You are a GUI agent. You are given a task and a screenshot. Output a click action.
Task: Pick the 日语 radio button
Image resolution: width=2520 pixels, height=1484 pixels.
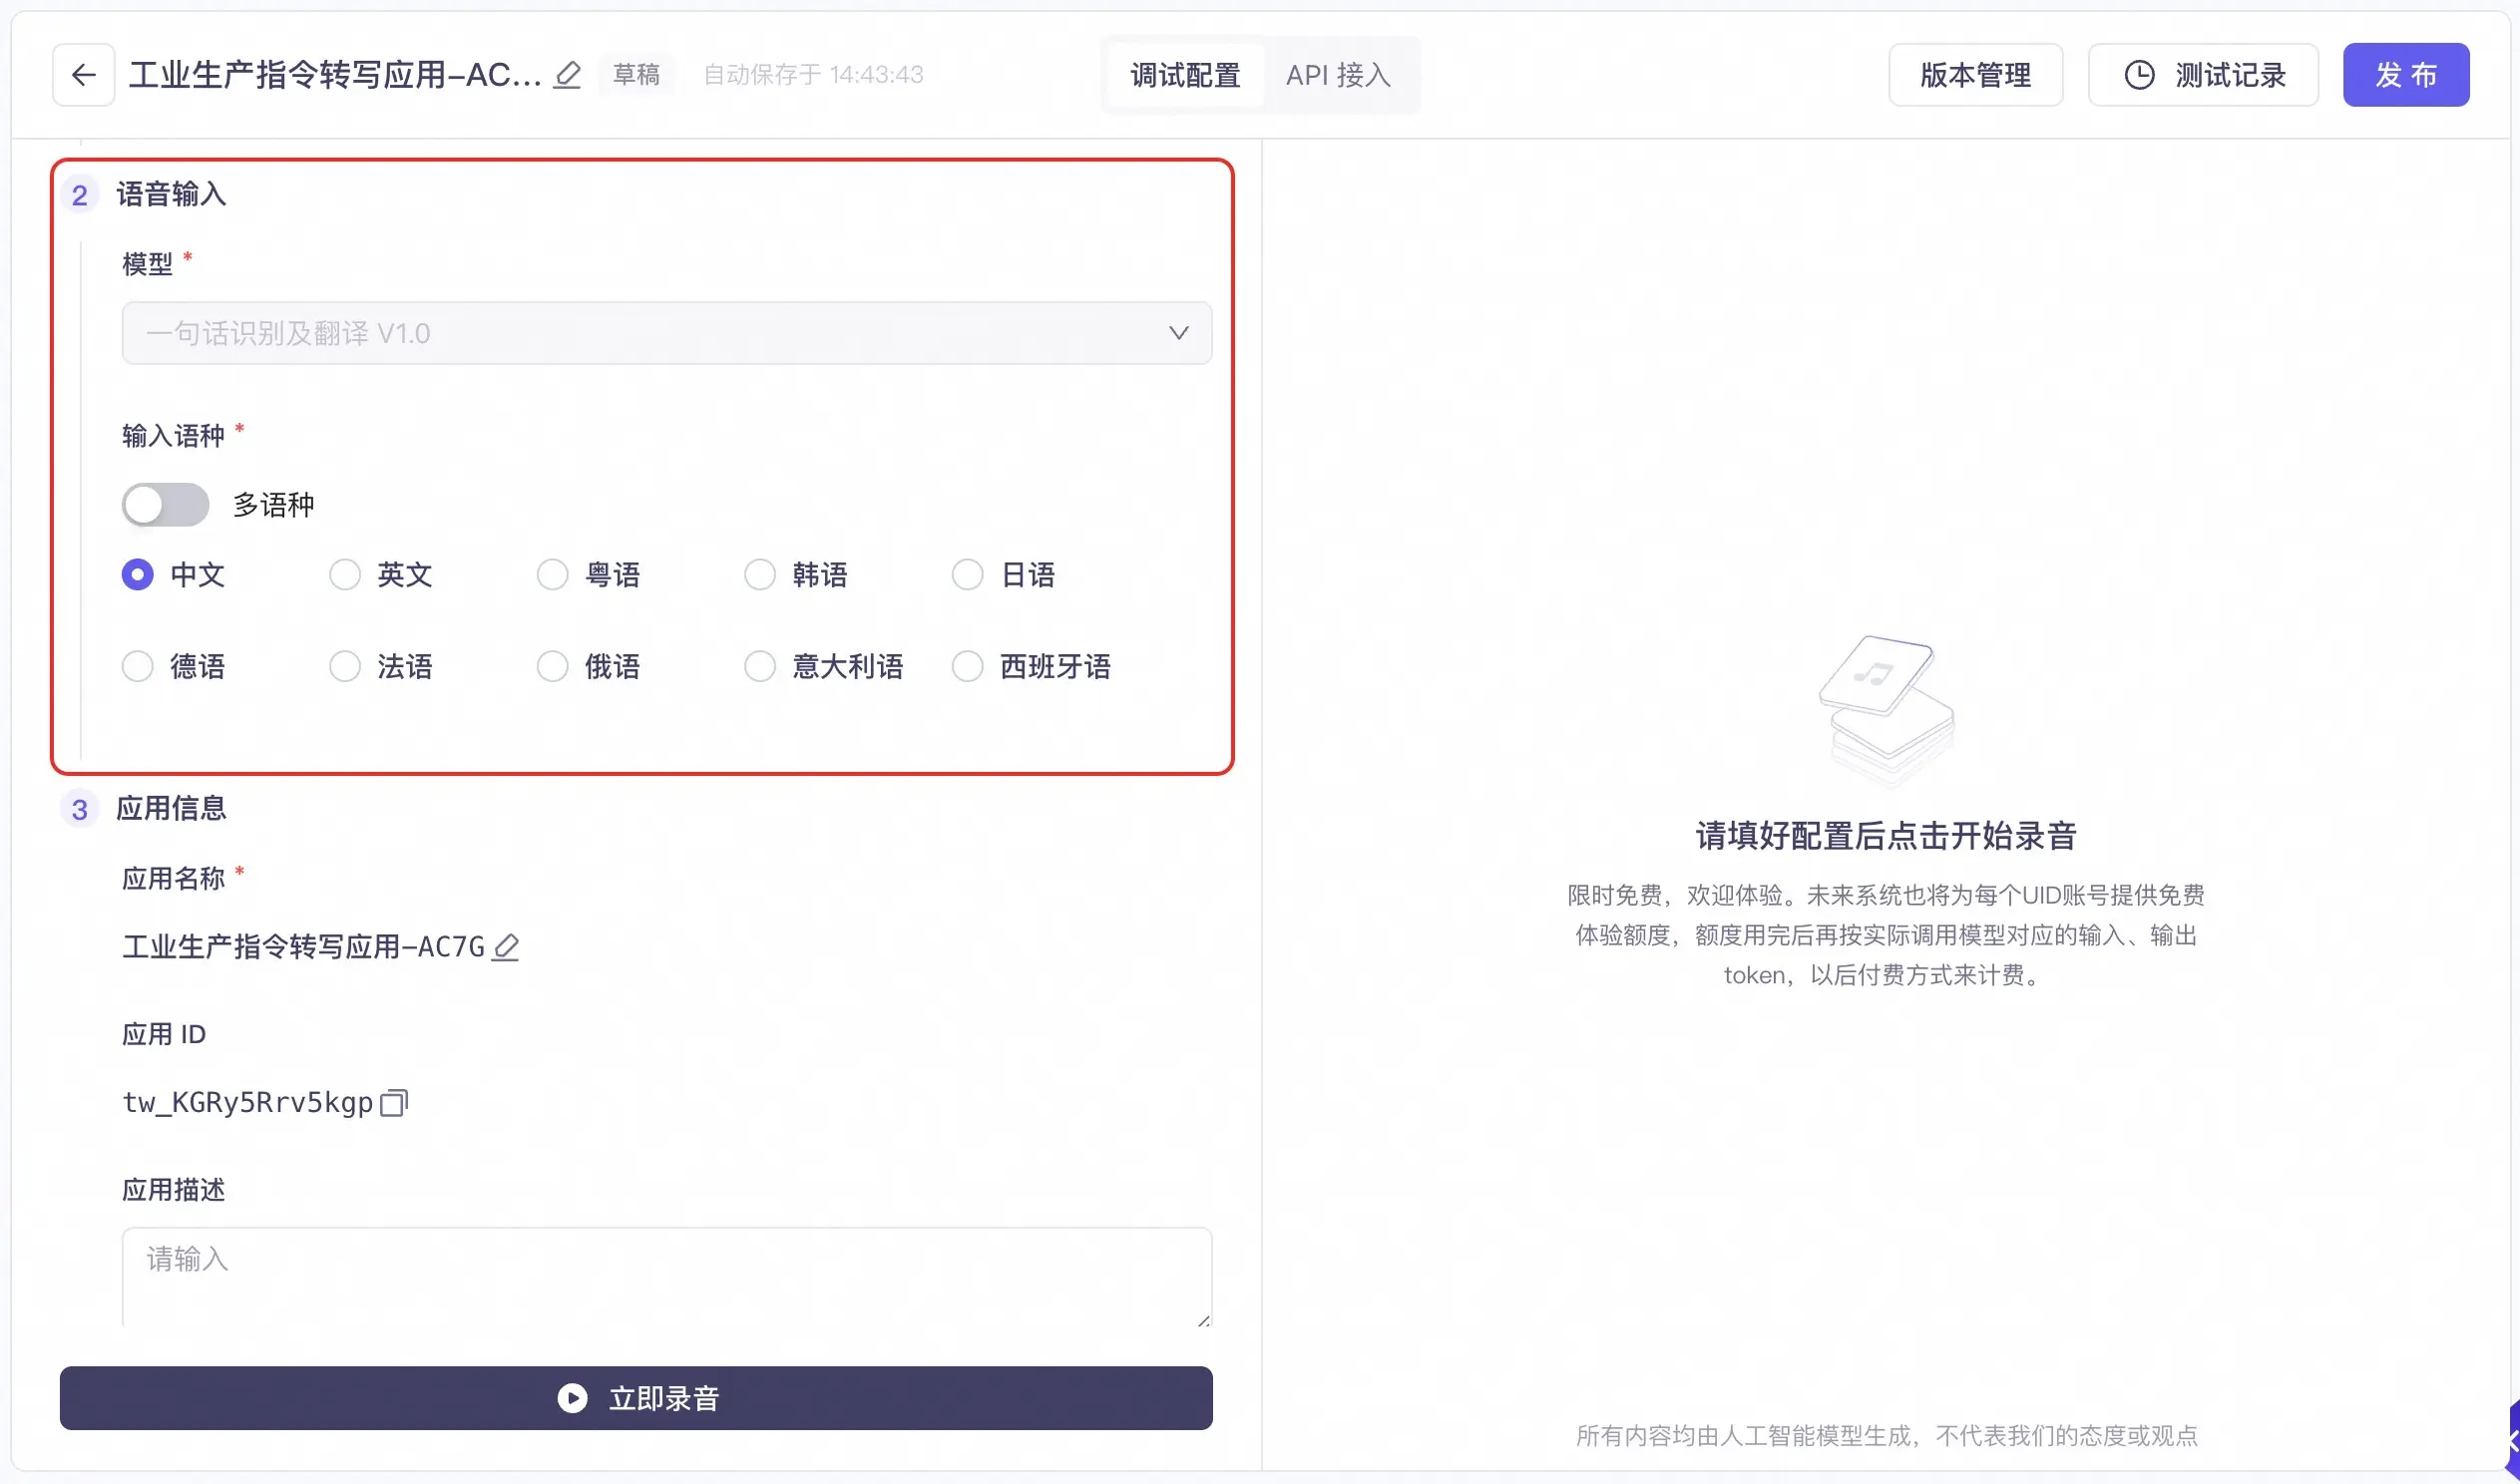coord(967,575)
